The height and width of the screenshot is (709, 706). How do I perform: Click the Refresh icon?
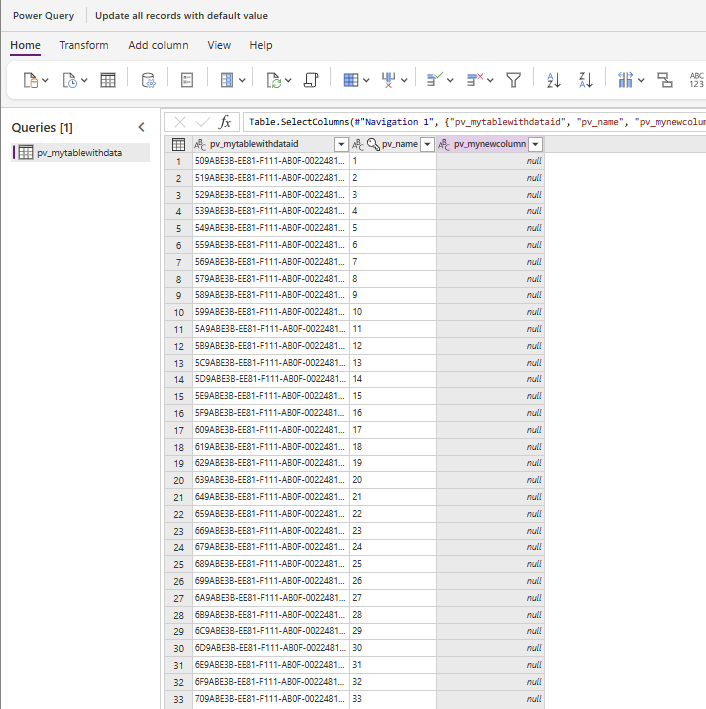tap(274, 80)
